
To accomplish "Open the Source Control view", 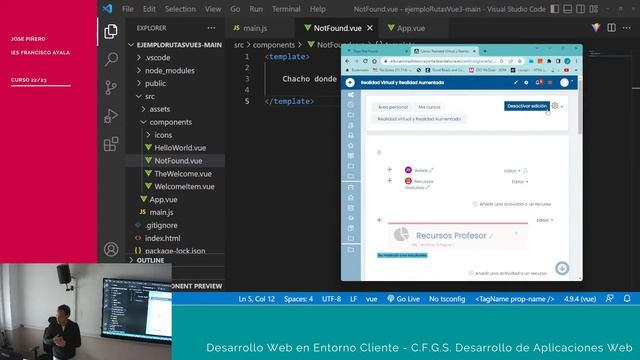I will [111, 87].
